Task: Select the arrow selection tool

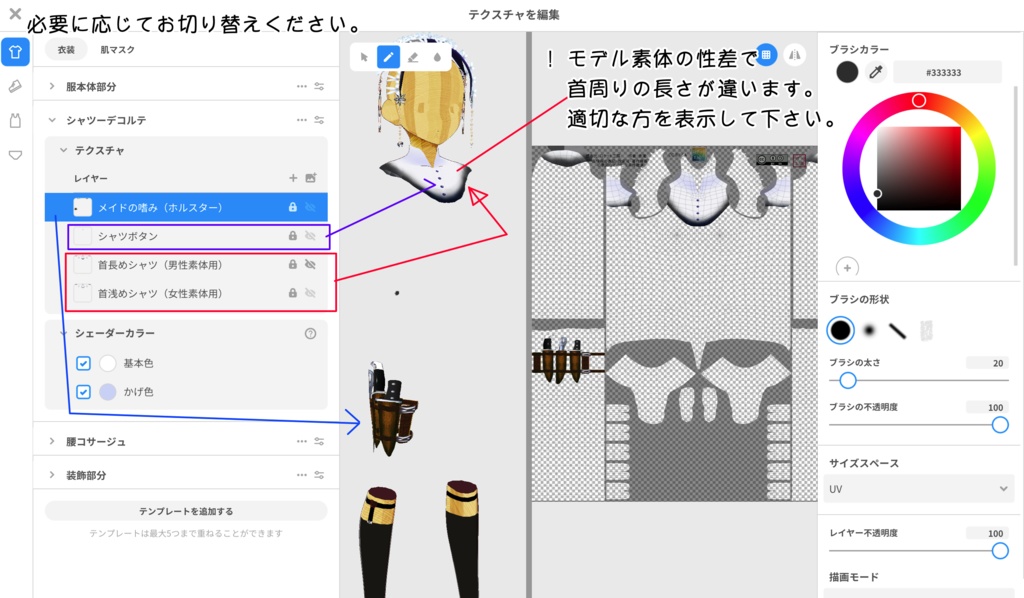Action: coord(364,56)
